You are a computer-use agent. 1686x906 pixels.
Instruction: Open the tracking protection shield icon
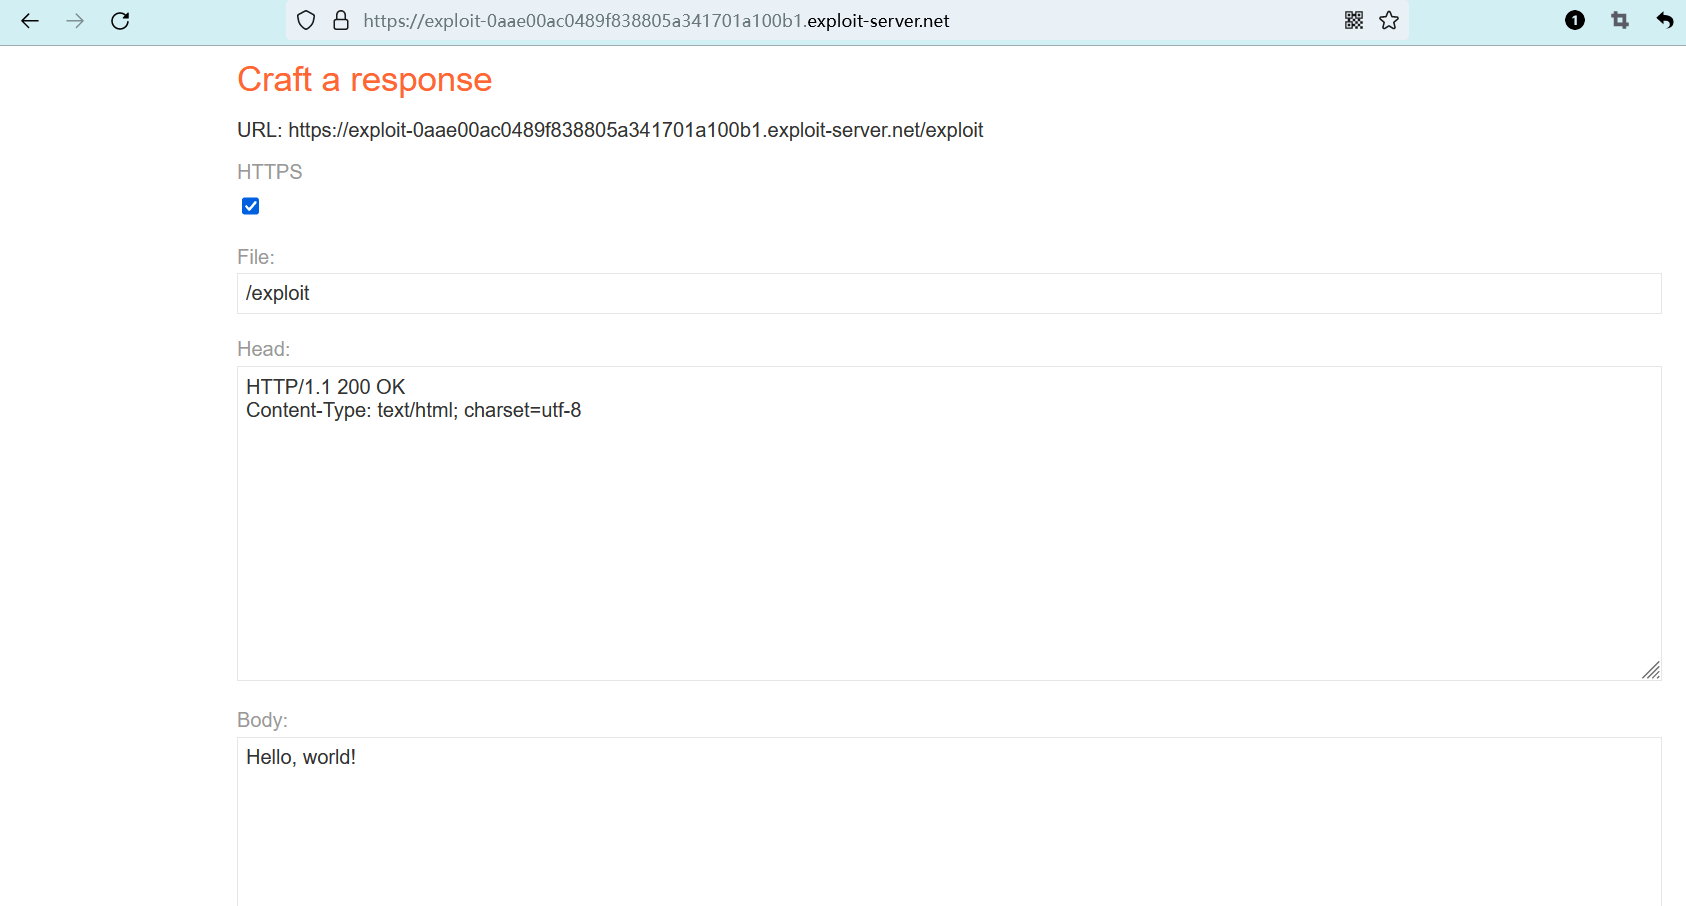coord(307,21)
